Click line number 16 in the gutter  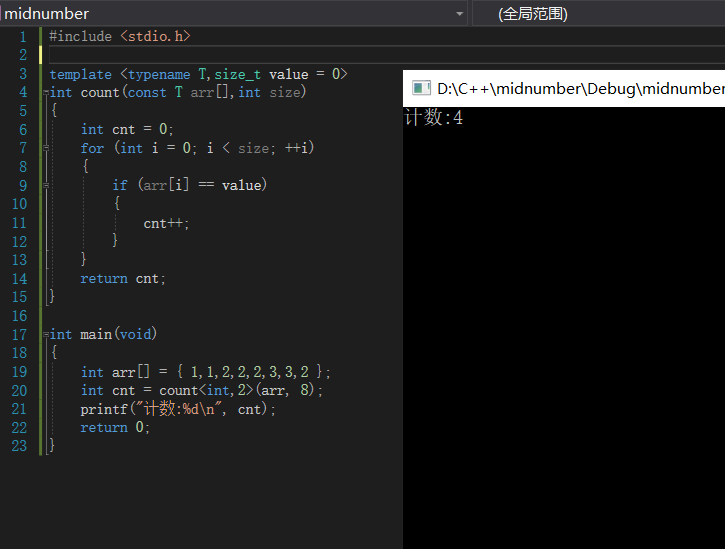tap(19, 316)
